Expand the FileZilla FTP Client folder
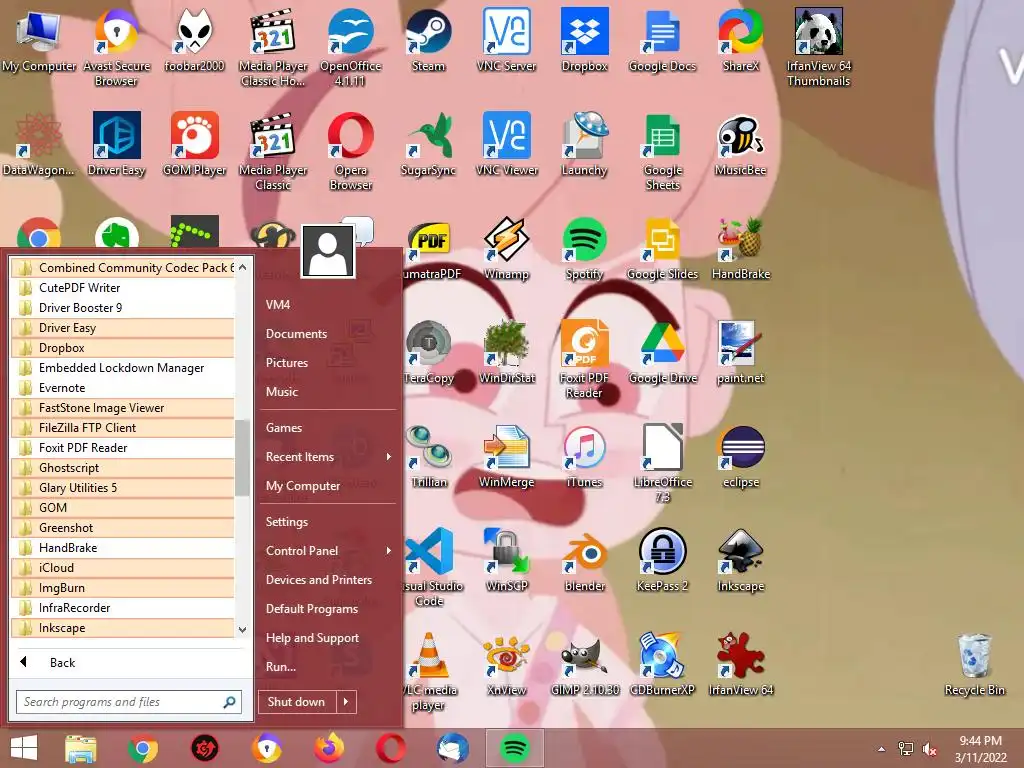This screenshot has width=1024, height=768. [123, 428]
